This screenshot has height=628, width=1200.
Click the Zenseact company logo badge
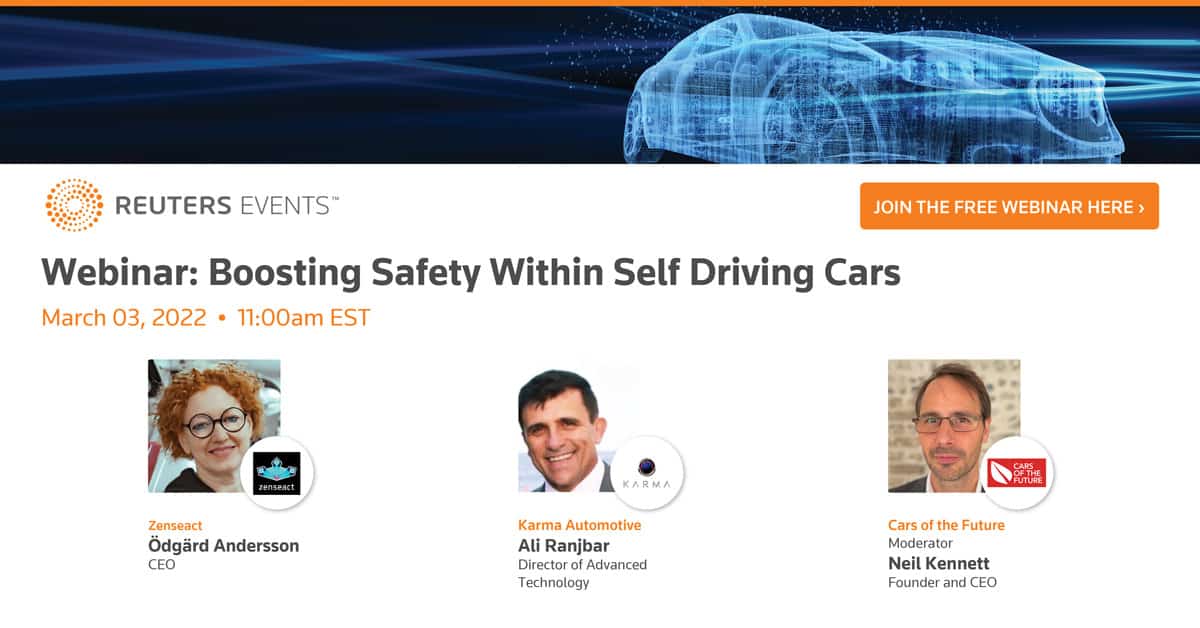tap(277, 473)
